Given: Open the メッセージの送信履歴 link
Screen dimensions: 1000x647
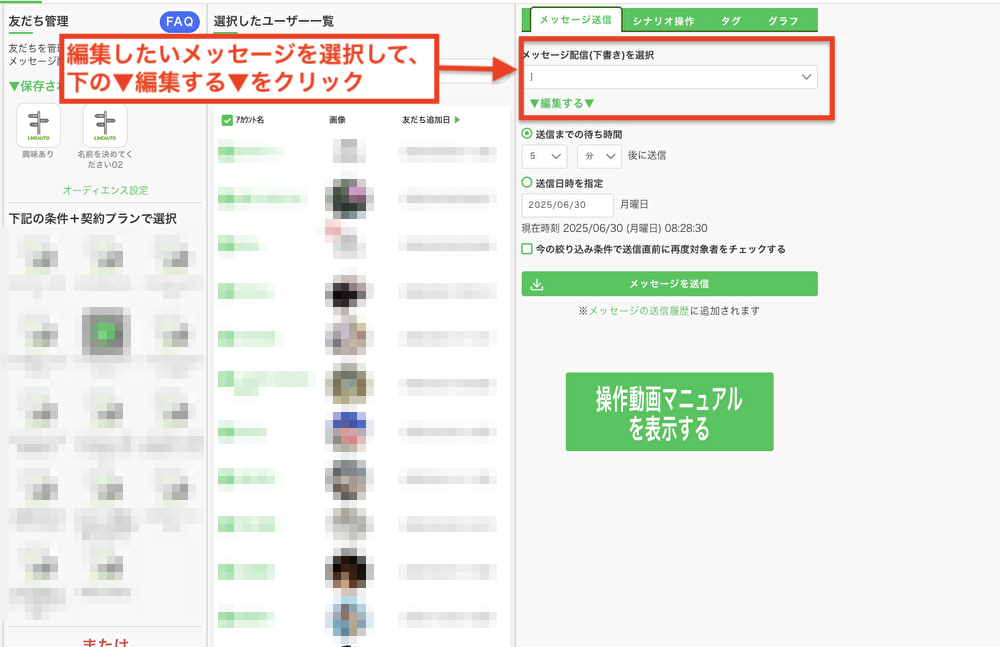Looking at the screenshot, I should 637,311.
